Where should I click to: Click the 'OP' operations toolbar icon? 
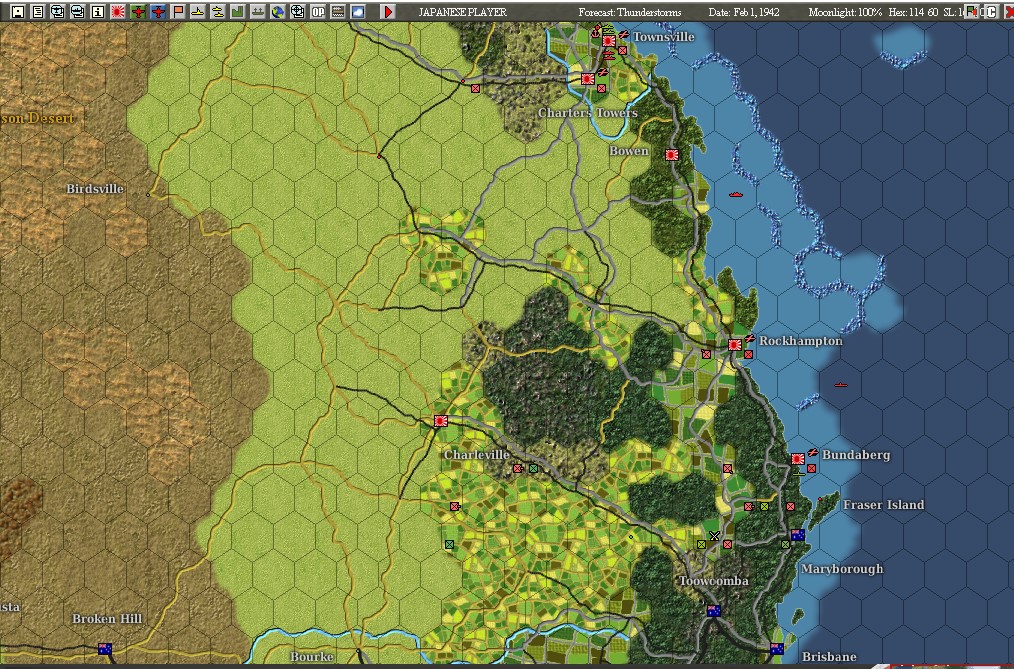(x=318, y=12)
